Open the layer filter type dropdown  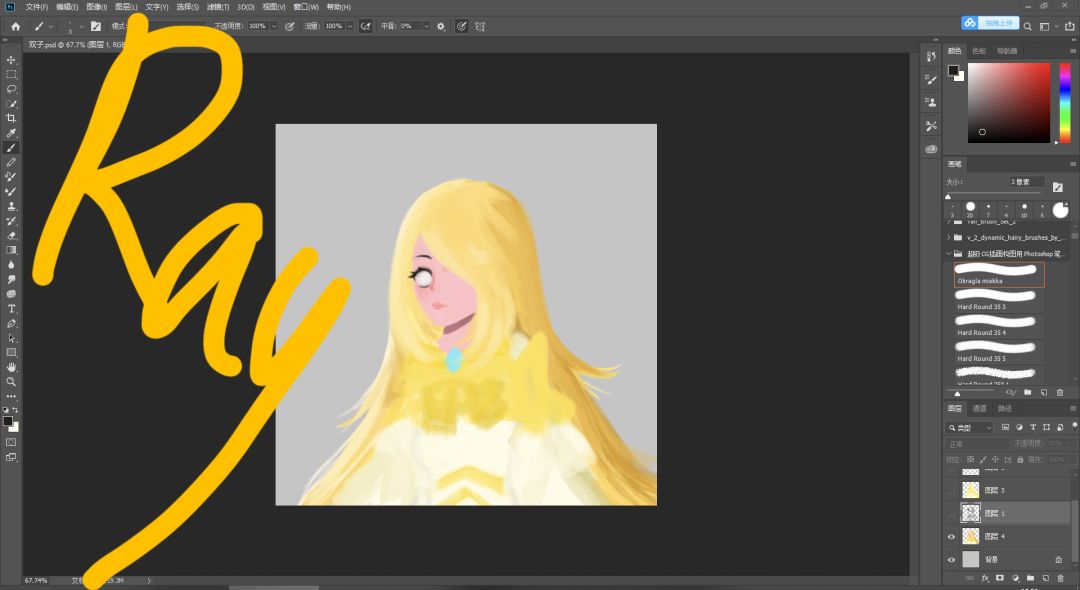click(x=970, y=428)
